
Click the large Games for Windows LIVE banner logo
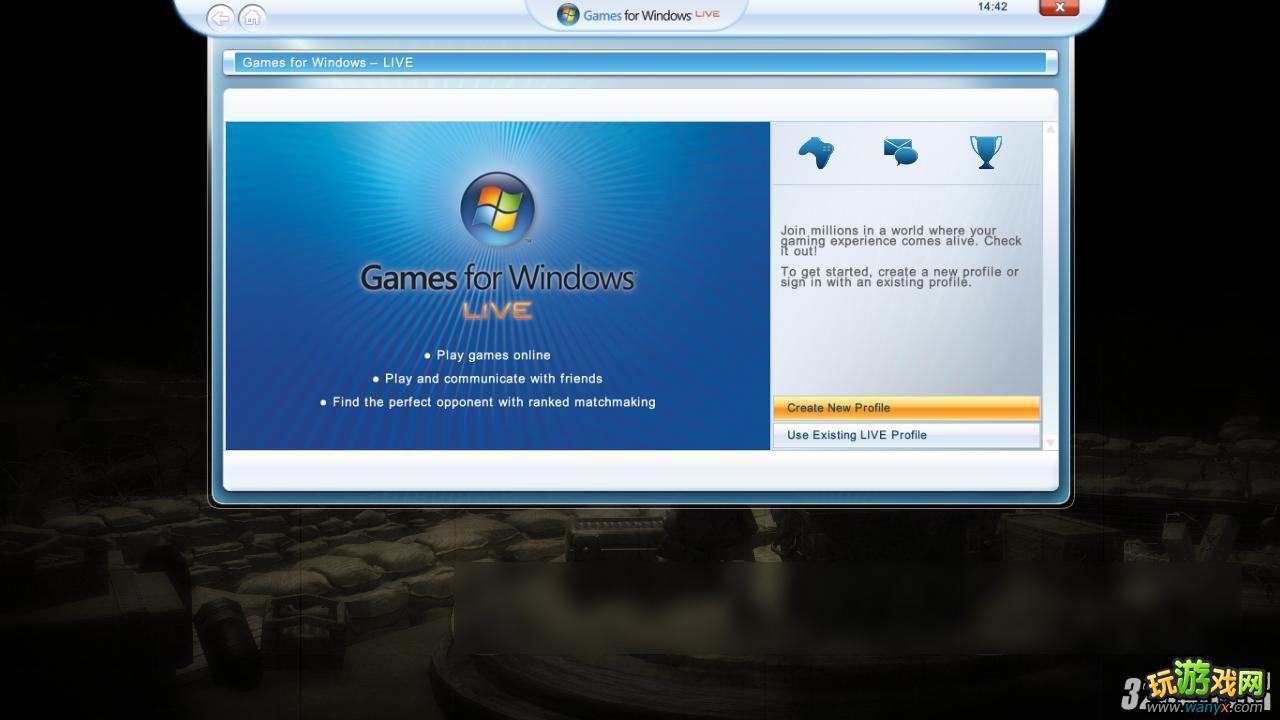(497, 247)
